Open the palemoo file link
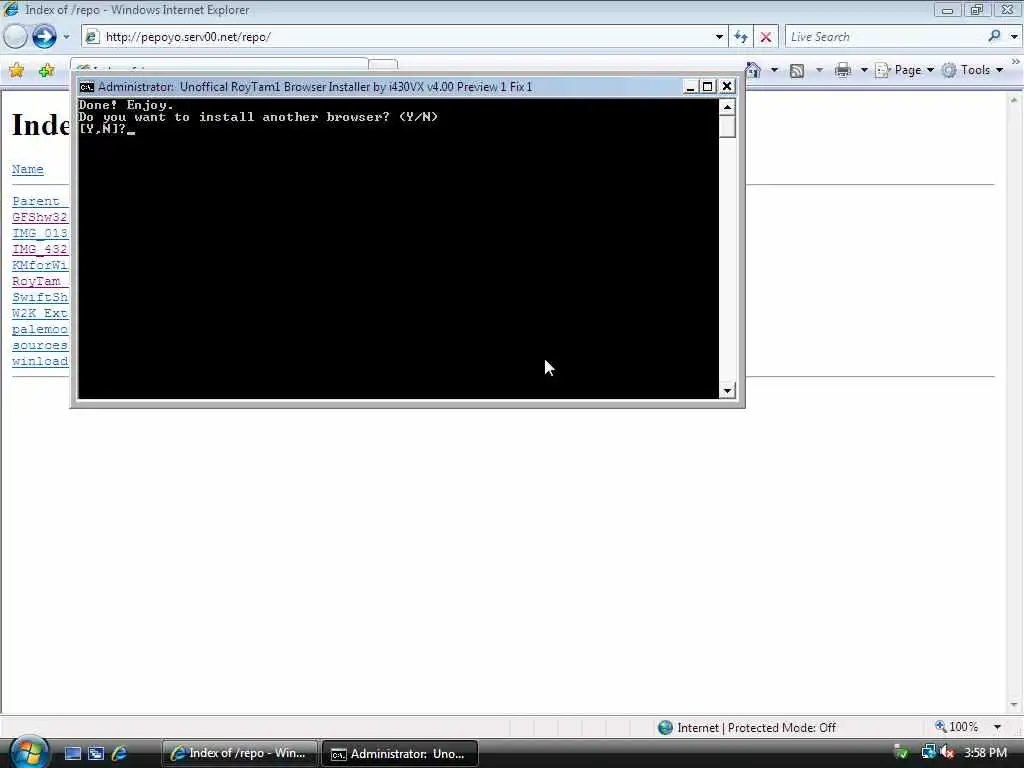The height and width of the screenshot is (768, 1024). pyautogui.click(x=40, y=329)
